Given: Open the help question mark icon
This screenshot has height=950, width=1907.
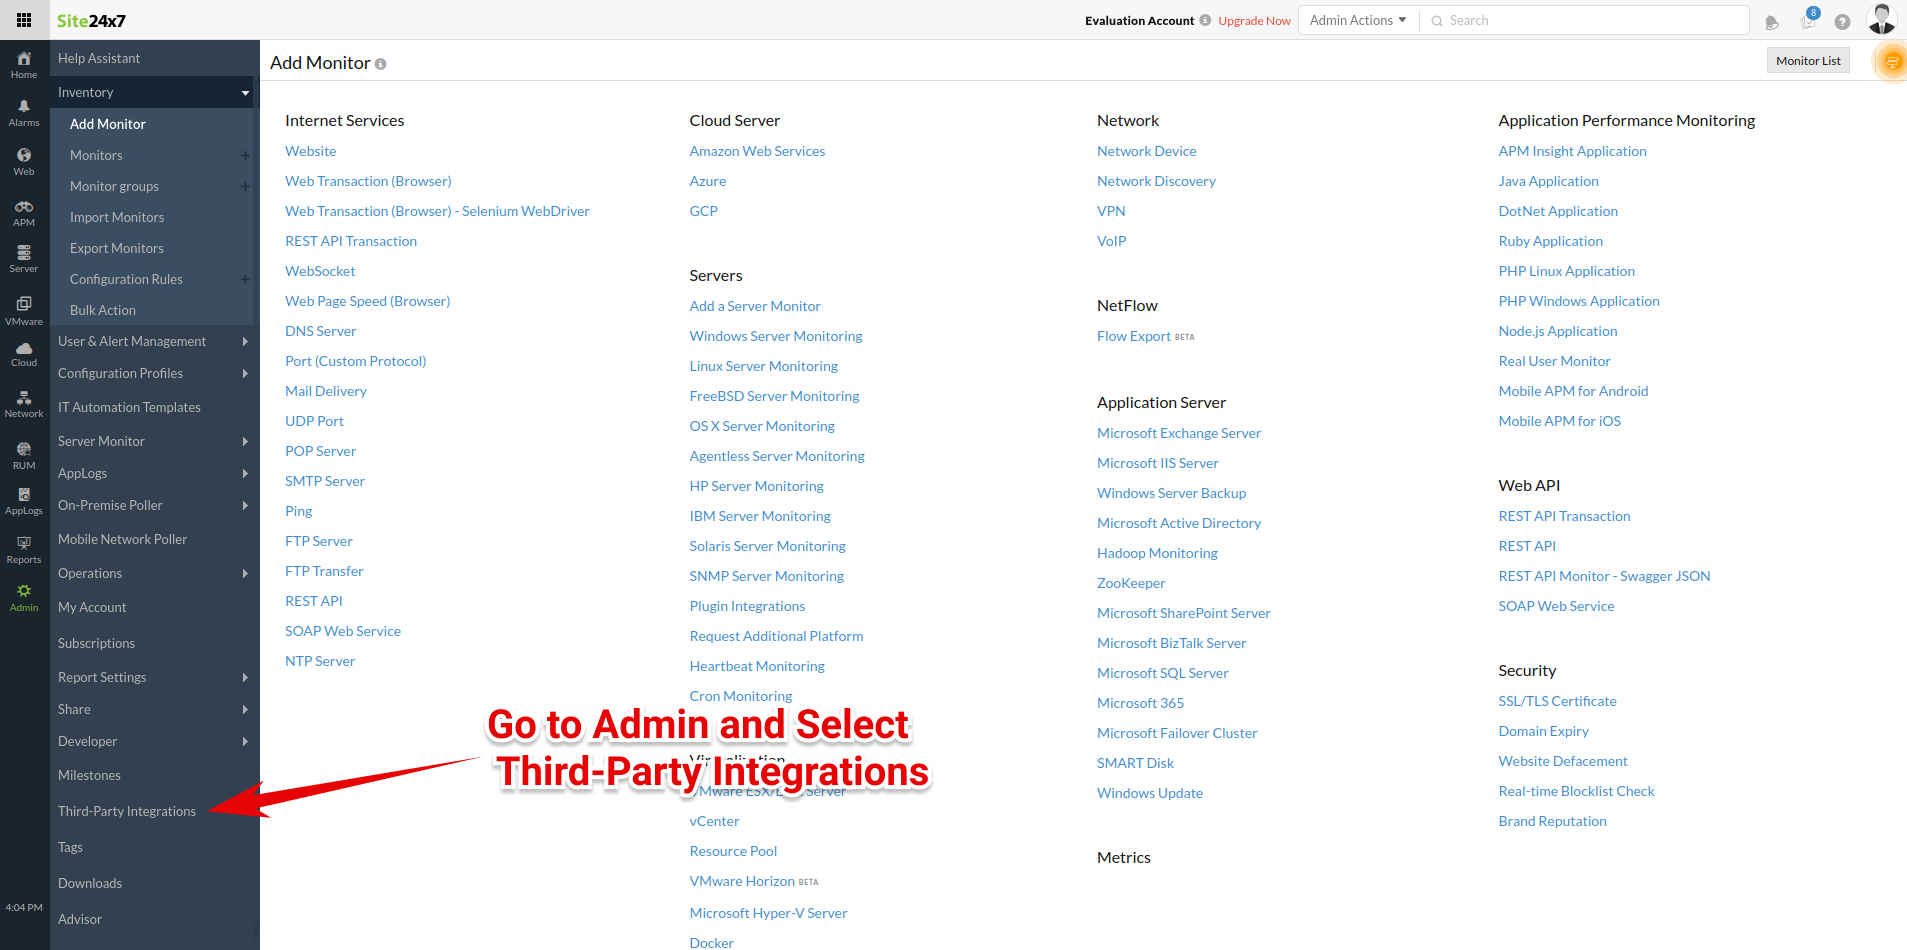Looking at the screenshot, I should point(1842,21).
